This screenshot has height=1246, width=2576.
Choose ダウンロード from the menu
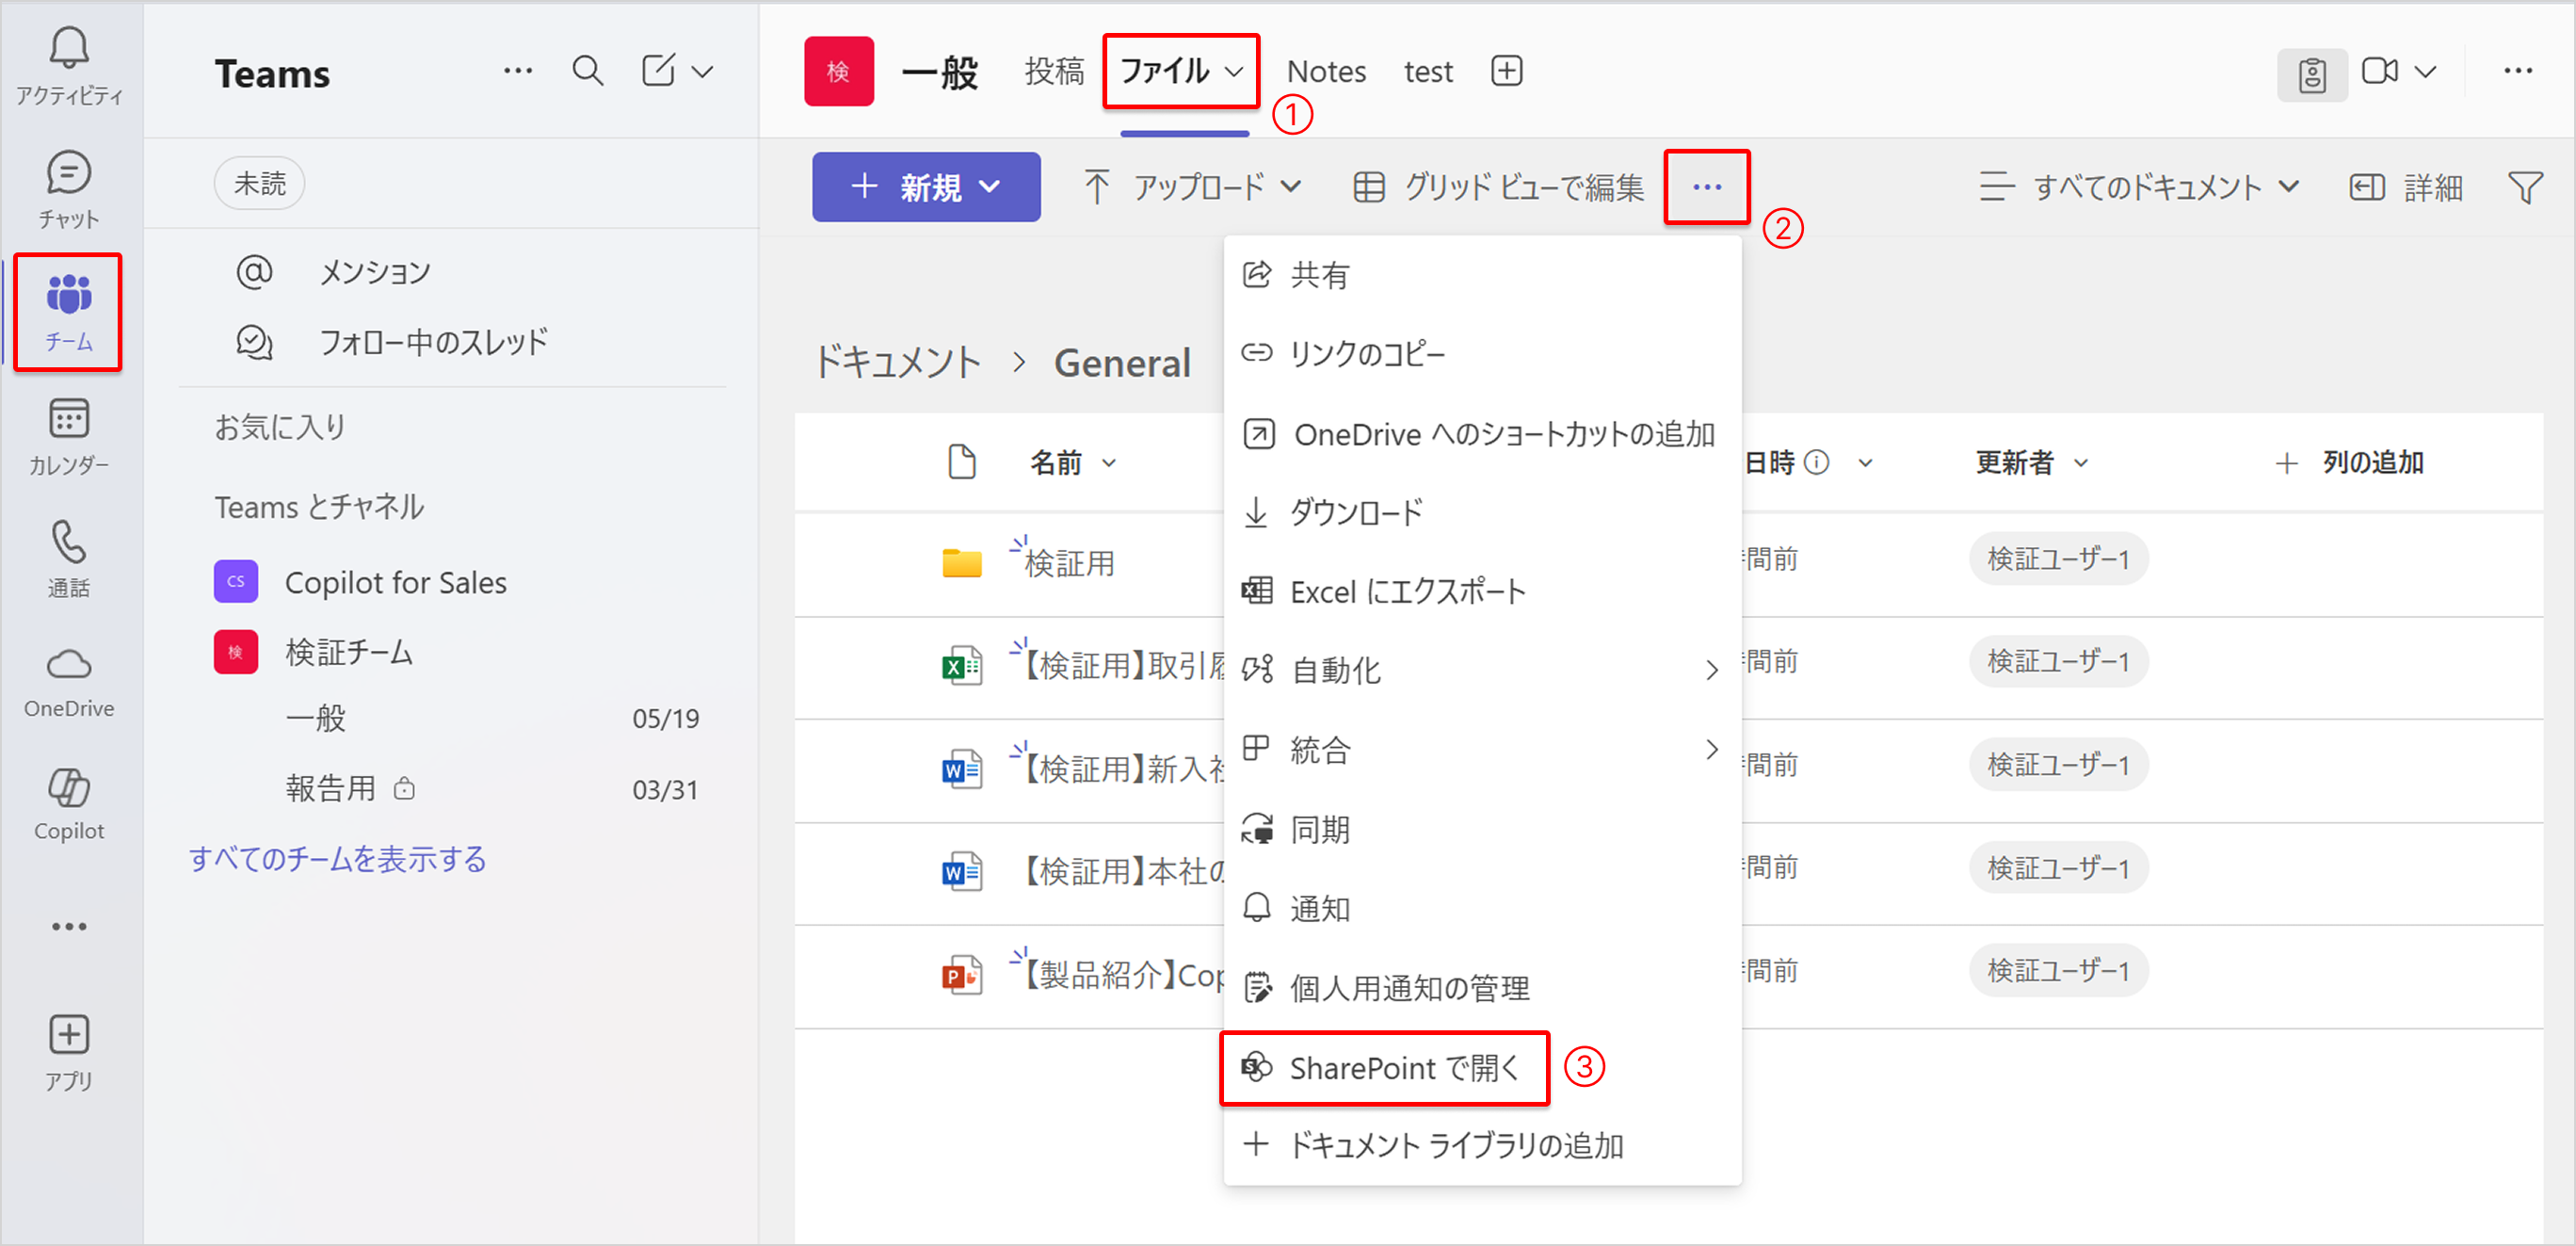pyautogui.click(x=1482, y=513)
